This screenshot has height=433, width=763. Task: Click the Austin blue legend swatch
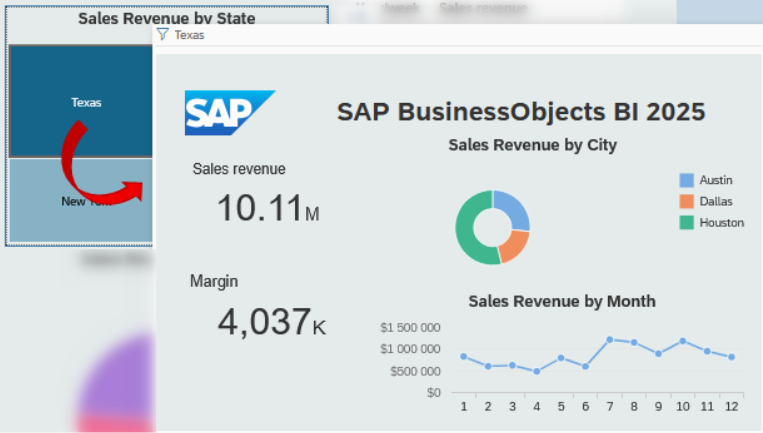point(686,180)
